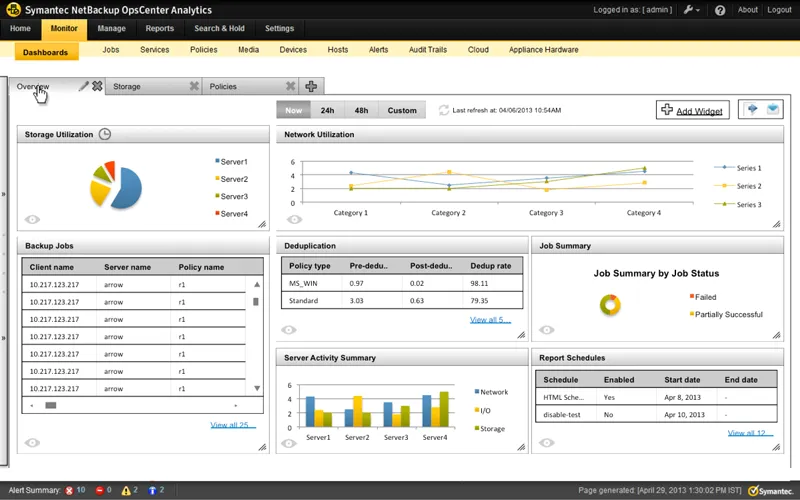Click the major alerts red minus icon
The image size is (800, 500).
[99, 490]
